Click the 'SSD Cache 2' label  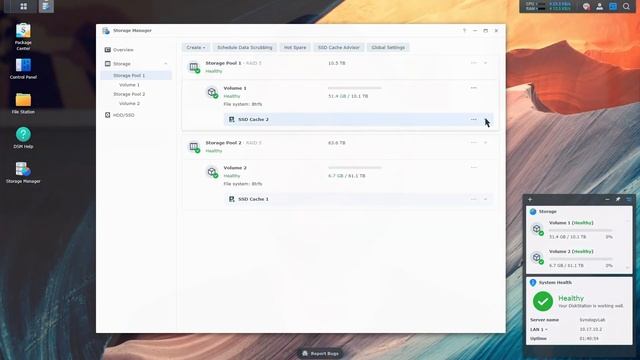point(253,120)
